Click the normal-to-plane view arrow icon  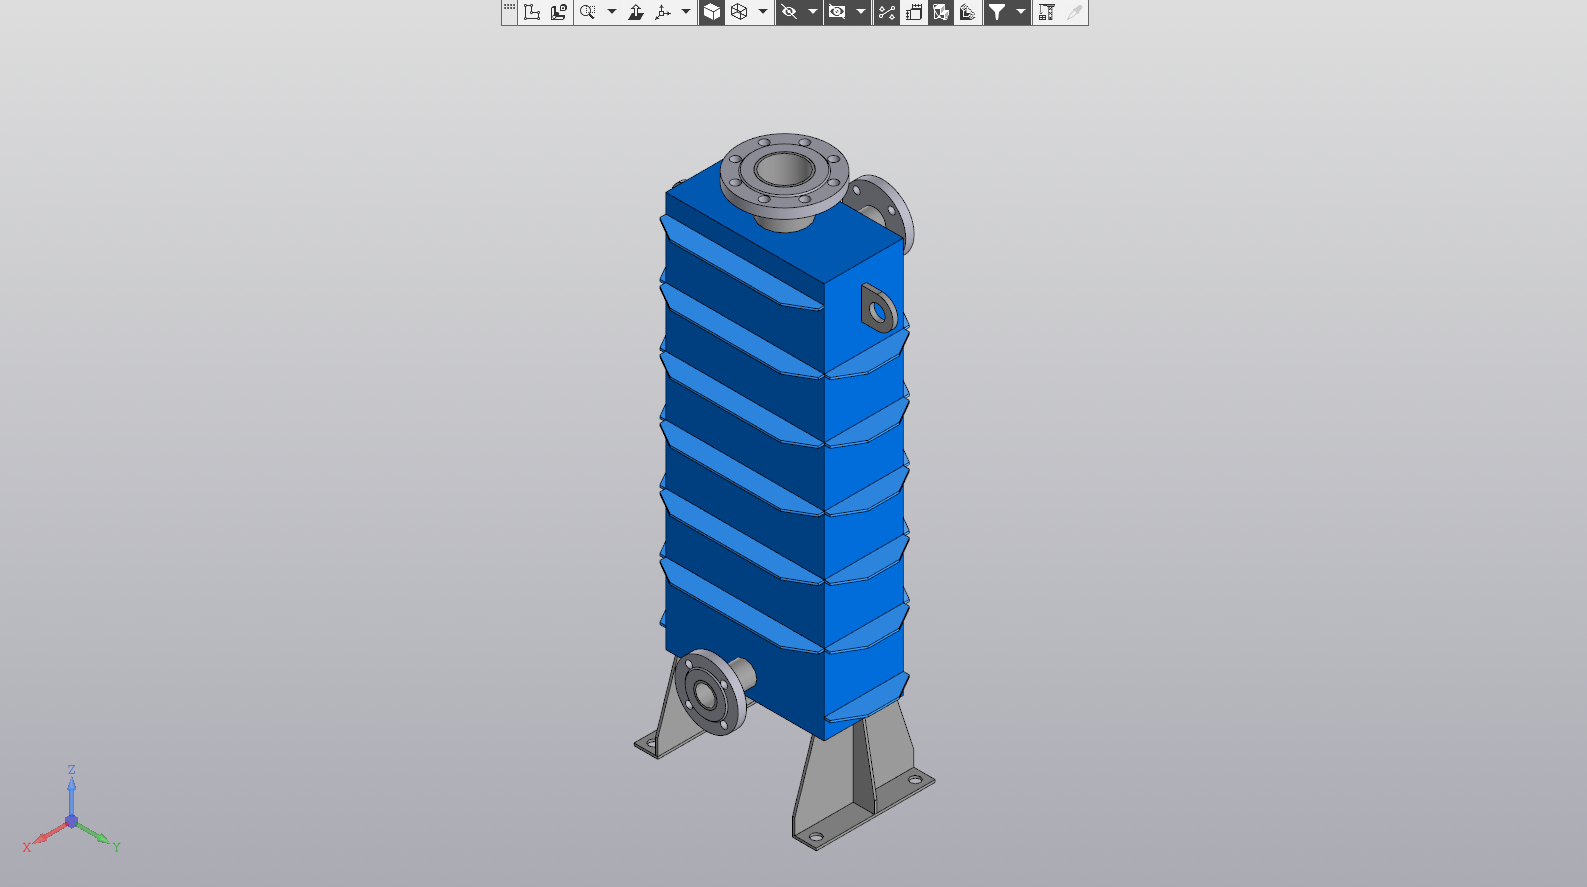point(636,12)
